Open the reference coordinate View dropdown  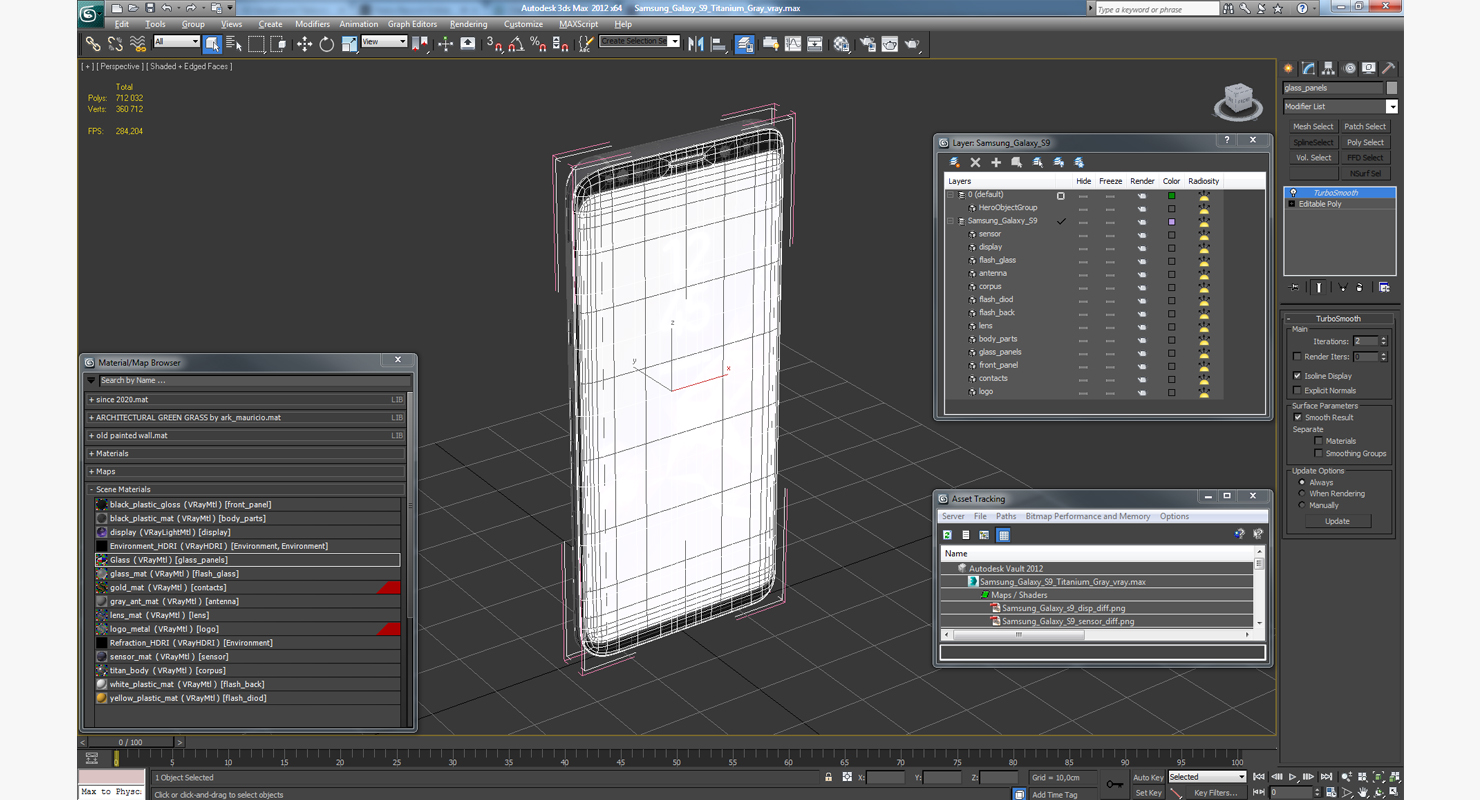click(384, 42)
